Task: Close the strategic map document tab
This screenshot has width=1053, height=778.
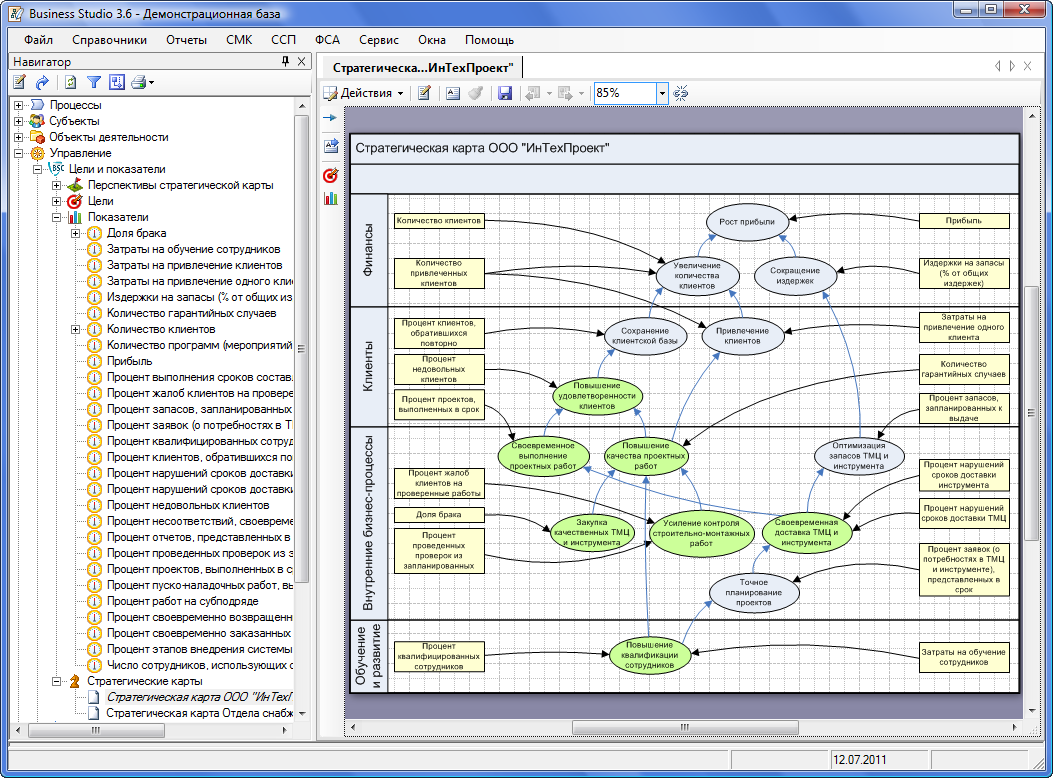Action: 1027,66
